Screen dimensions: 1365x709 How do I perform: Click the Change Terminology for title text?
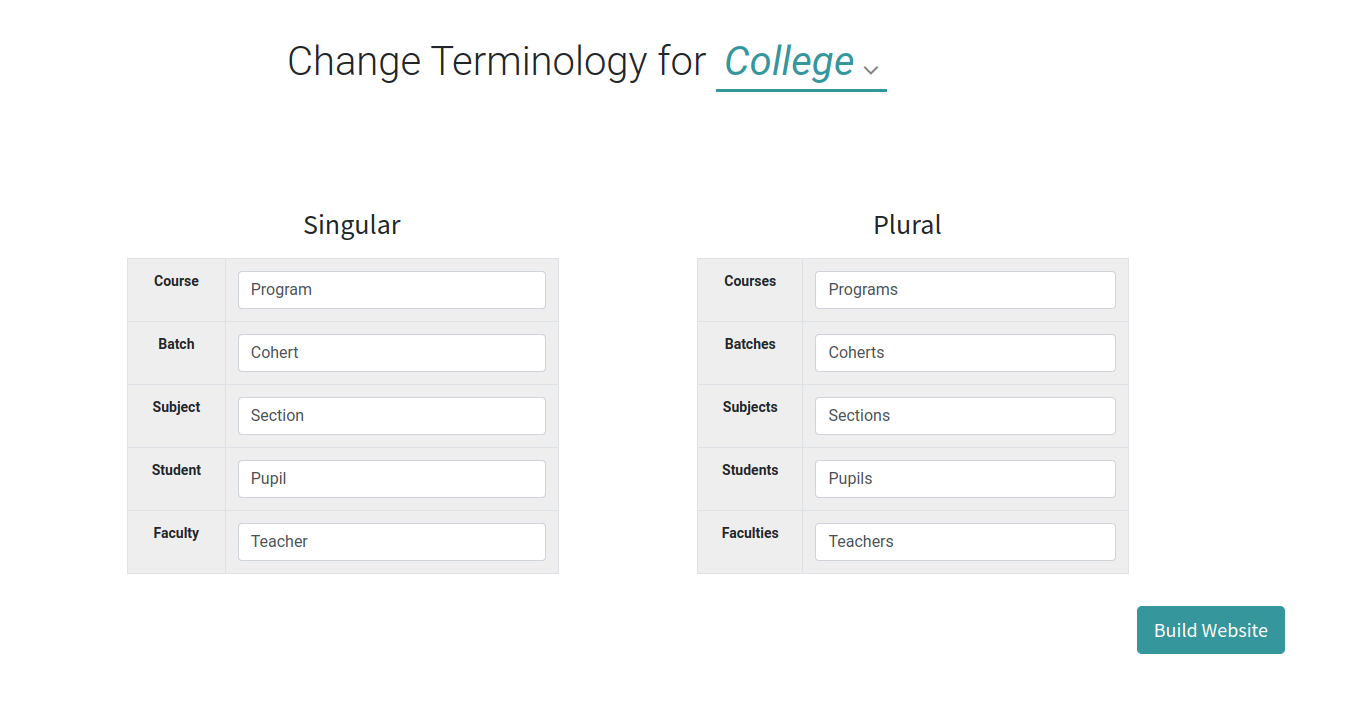(x=496, y=62)
